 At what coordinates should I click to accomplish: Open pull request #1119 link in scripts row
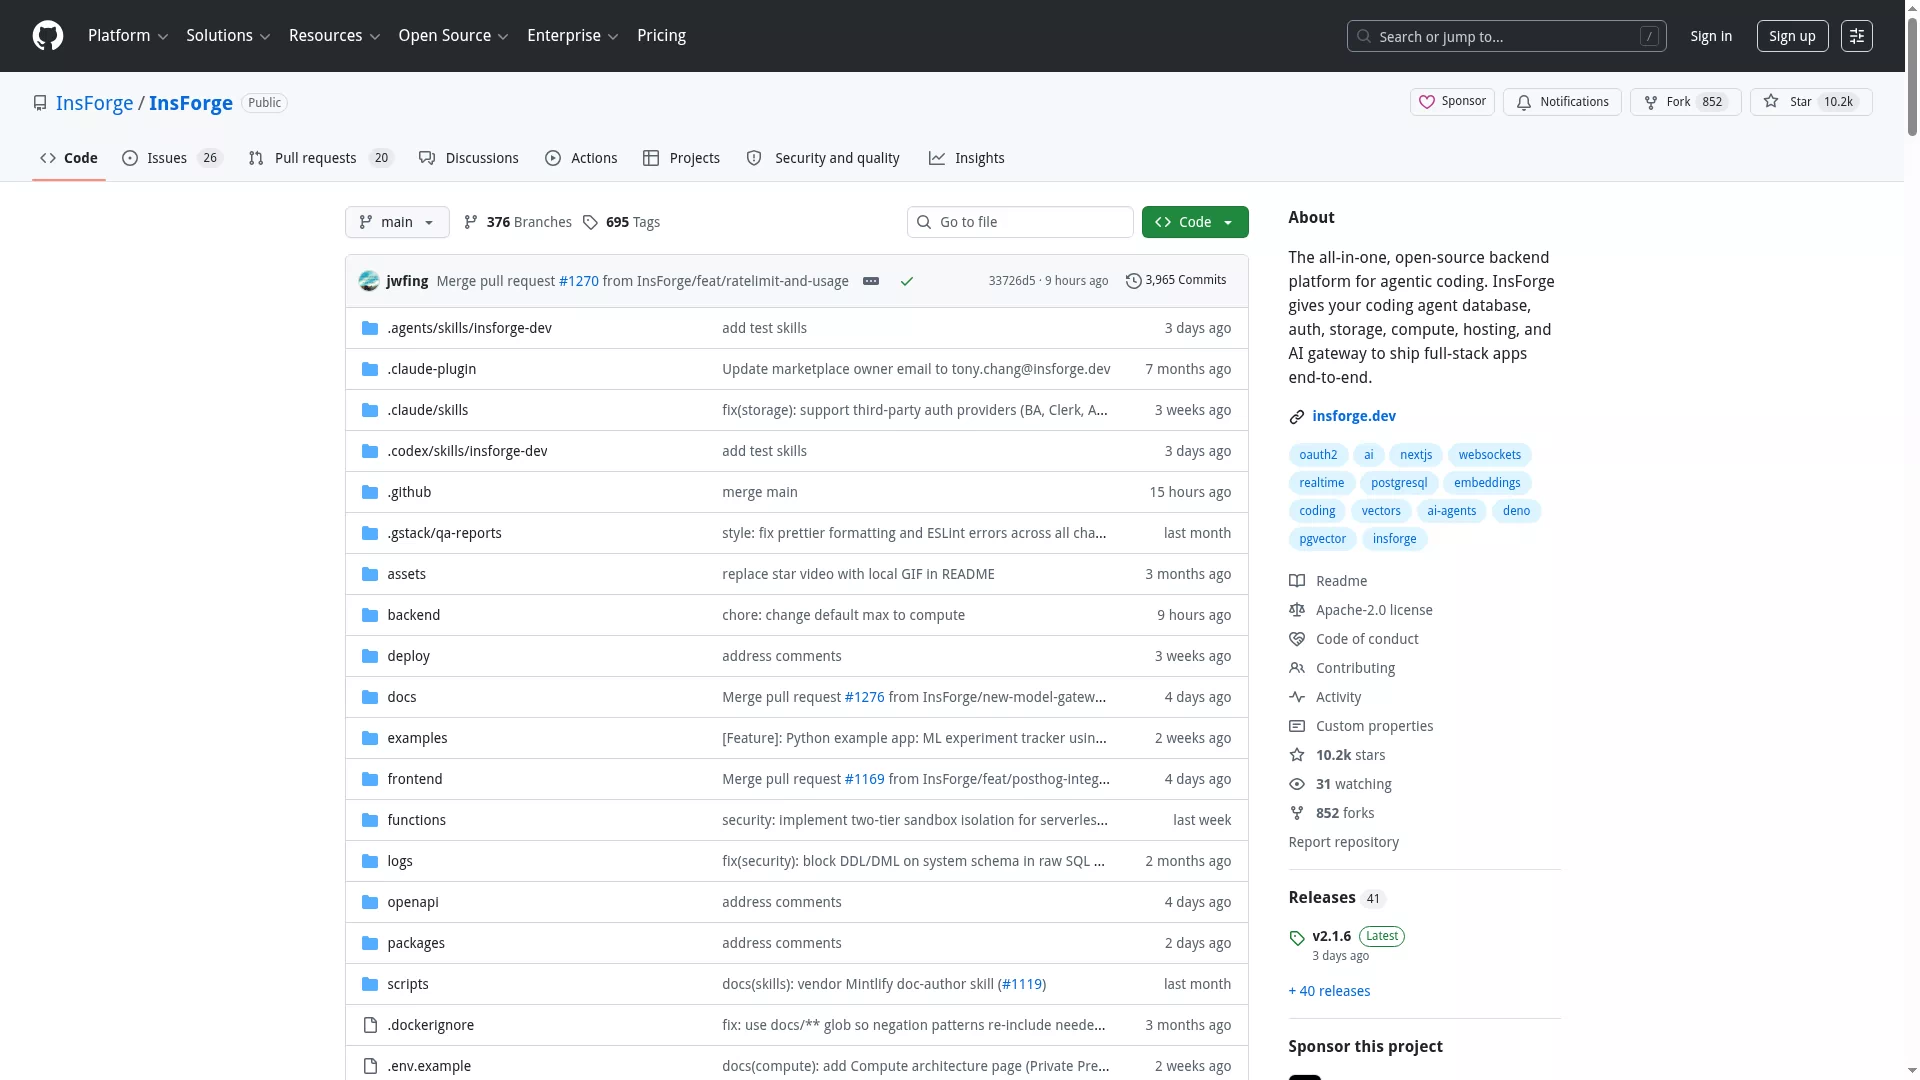click(1021, 984)
